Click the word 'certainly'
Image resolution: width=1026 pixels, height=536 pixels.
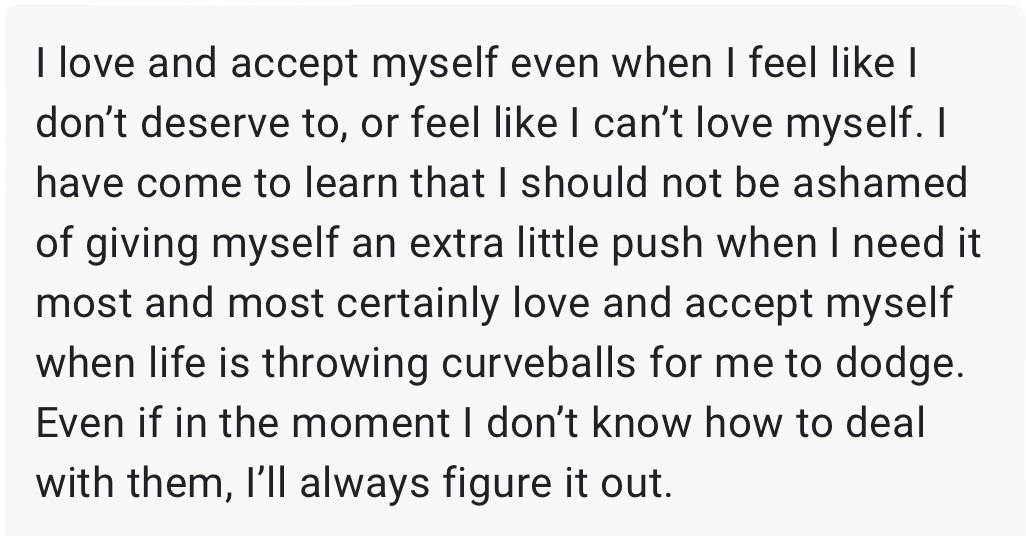[x=417, y=304]
